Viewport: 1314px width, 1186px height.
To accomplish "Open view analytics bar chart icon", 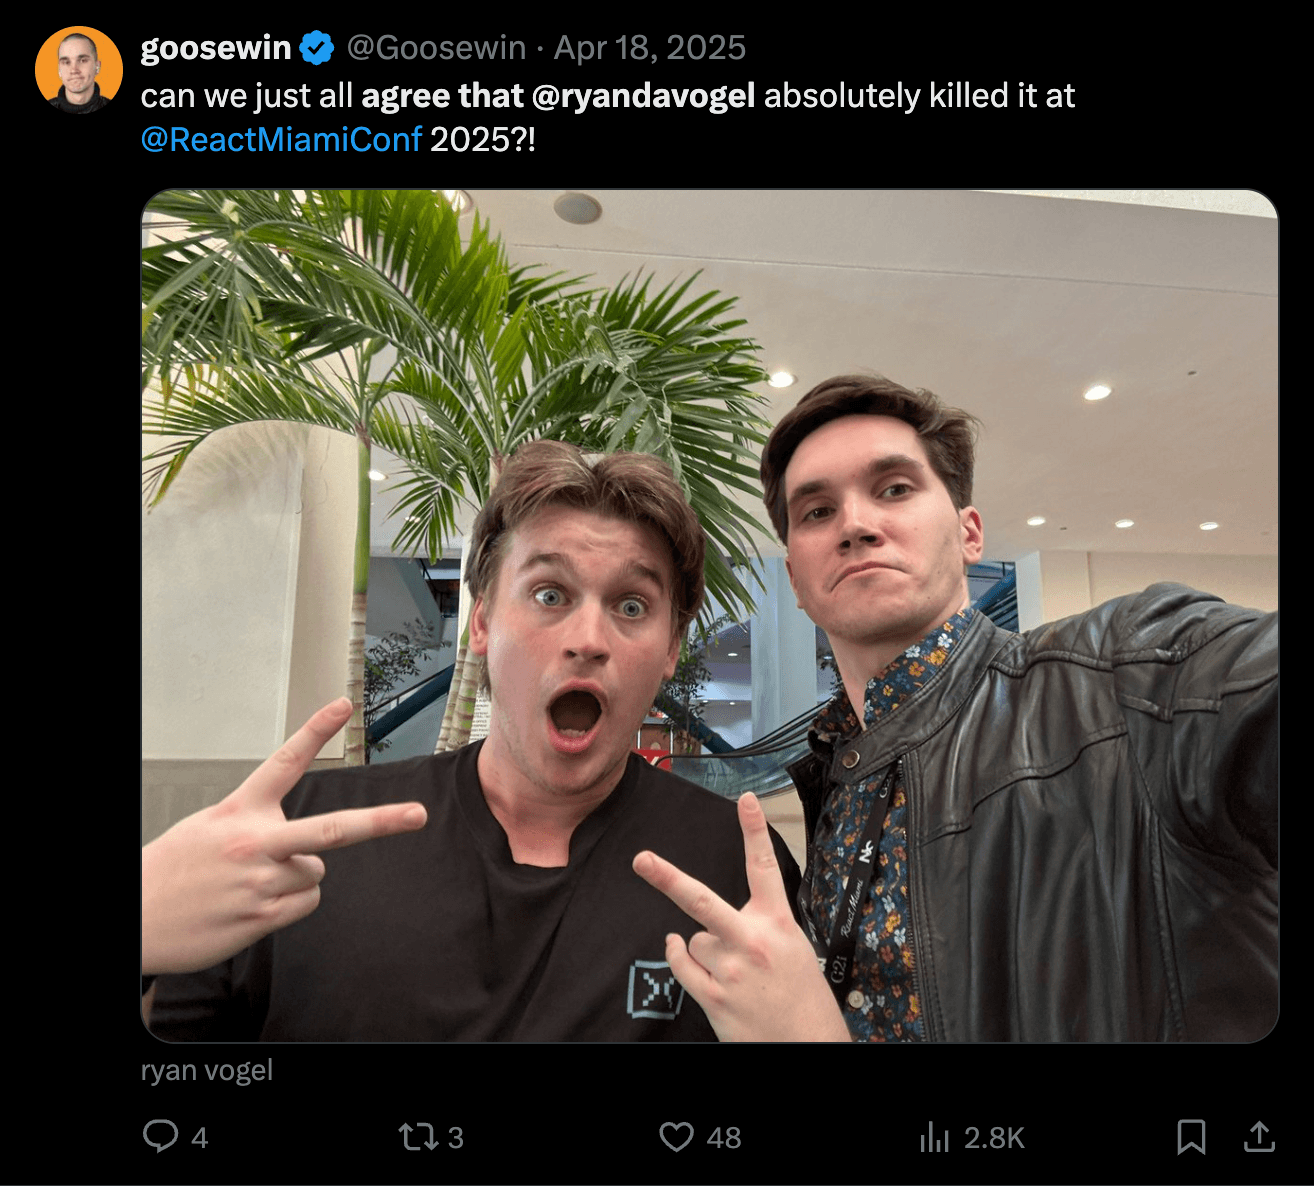I will [x=934, y=1137].
